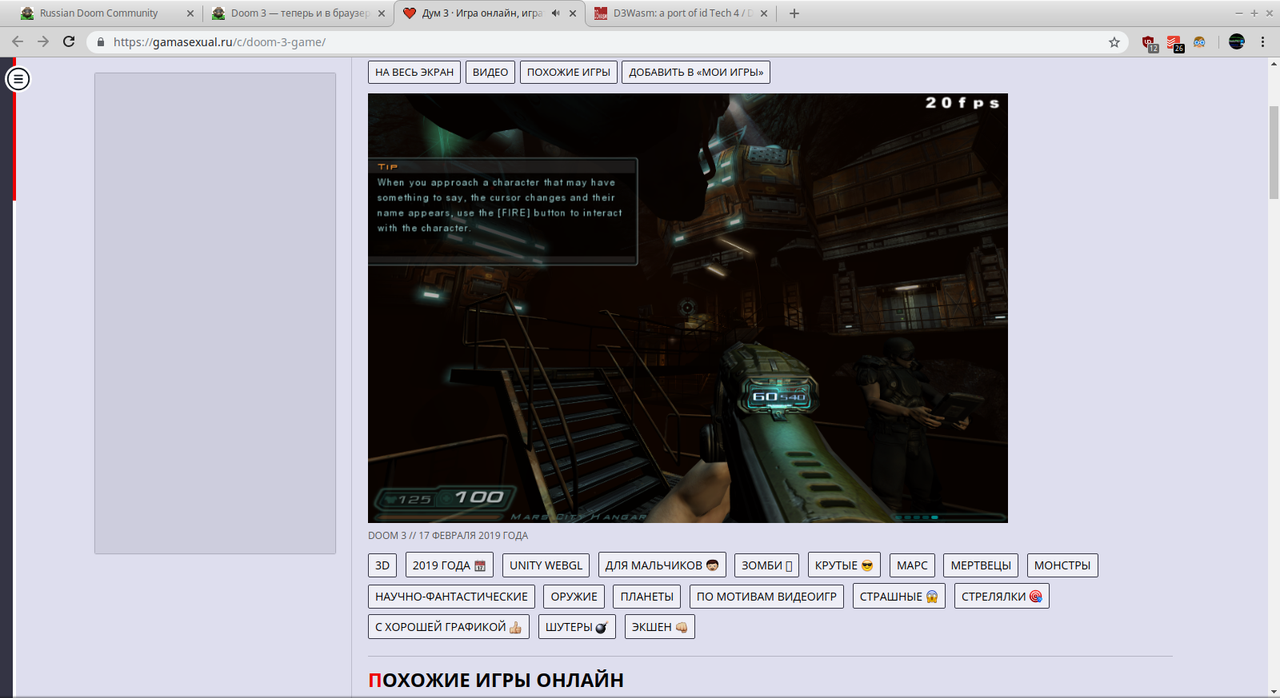Select the 2019 ГОДА tag
Viewport: 1280px width, 698px height.
click(x=449, y=565)
